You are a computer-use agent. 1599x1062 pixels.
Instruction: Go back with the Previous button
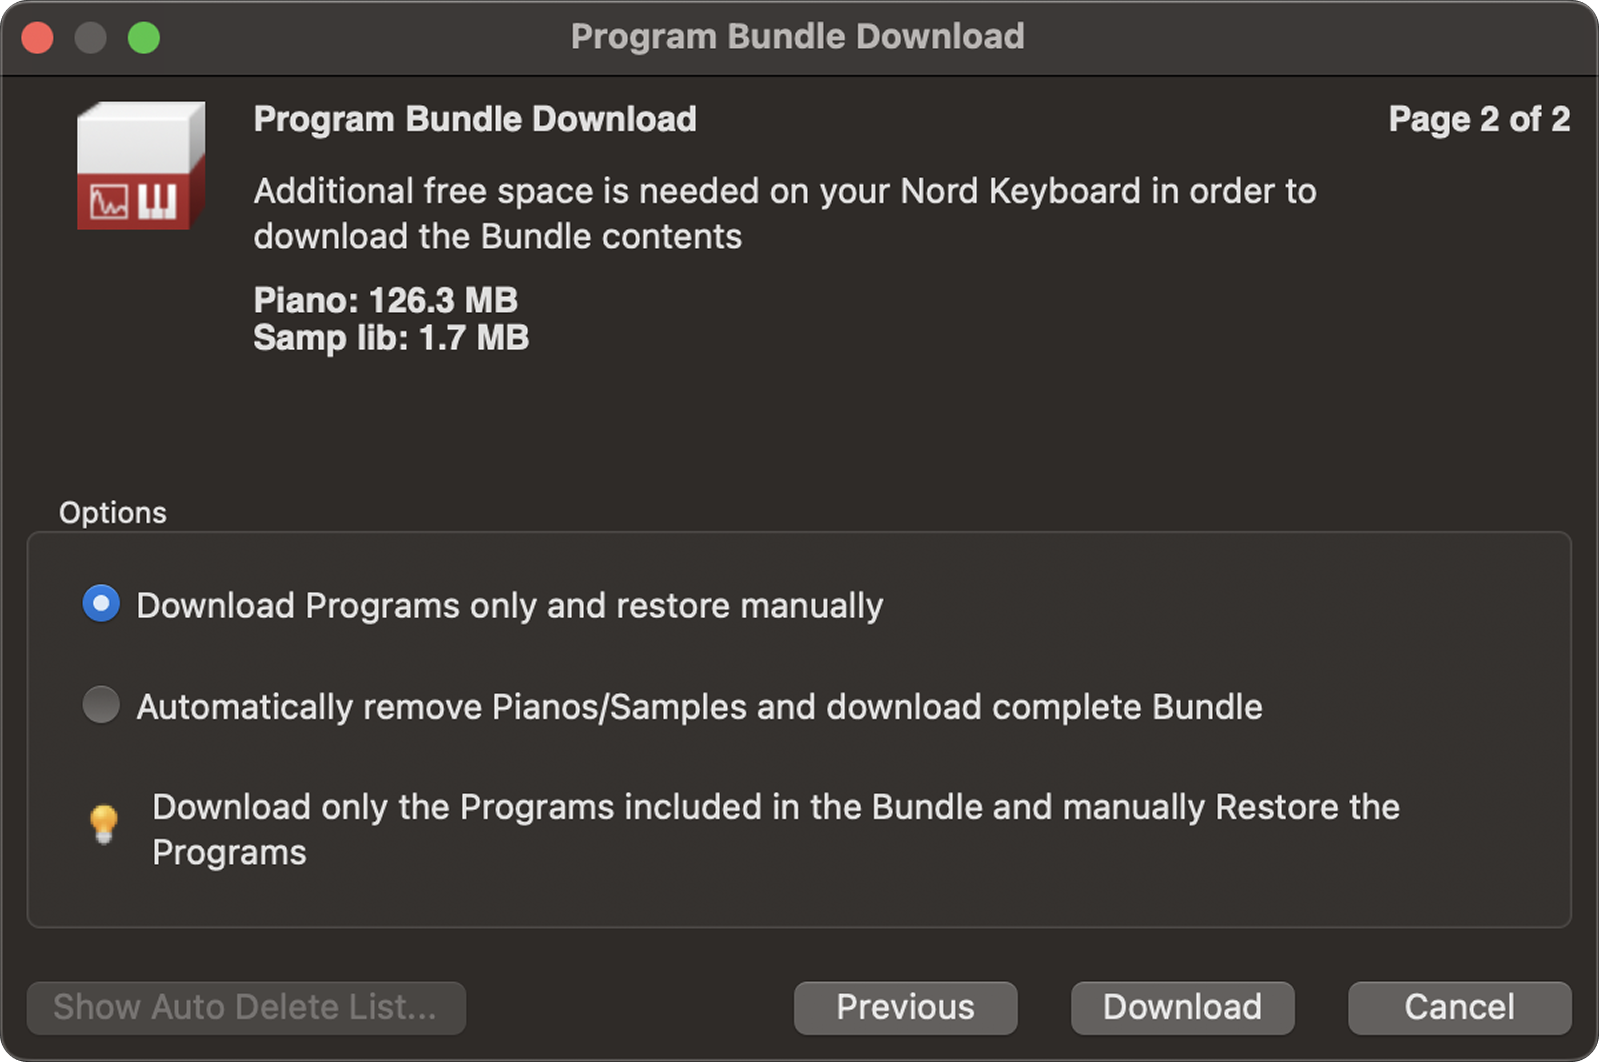(x=905, y=1007)
